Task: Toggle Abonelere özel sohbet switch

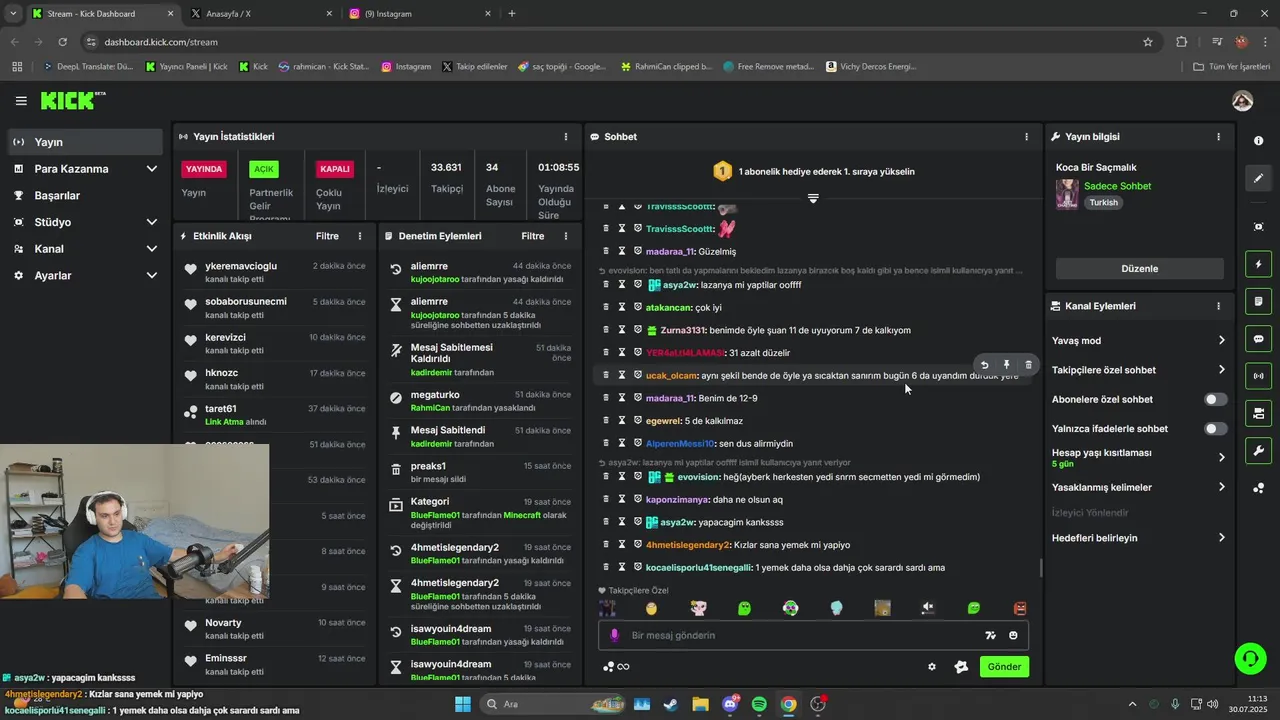Action: click(x=1215, y=399)
